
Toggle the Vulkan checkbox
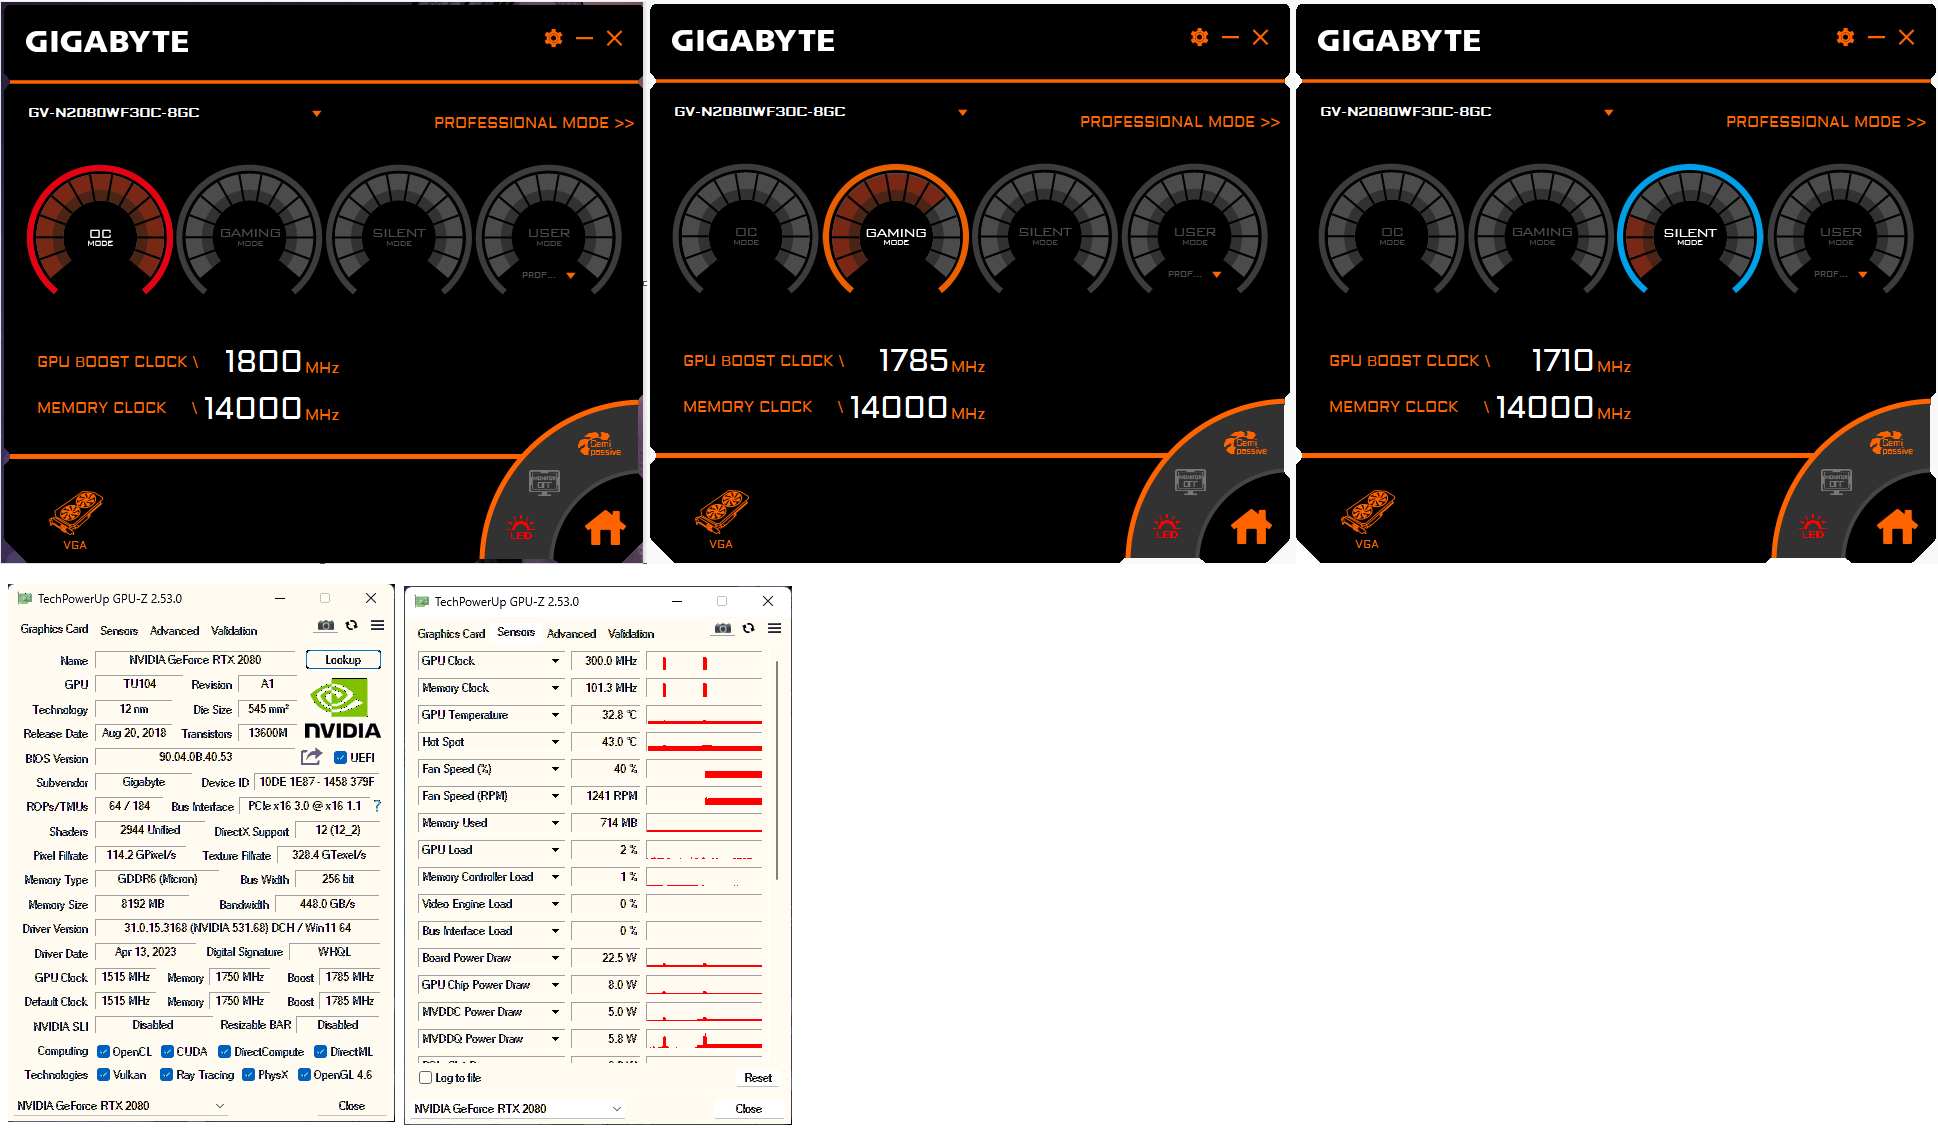tap(103, 1075)
